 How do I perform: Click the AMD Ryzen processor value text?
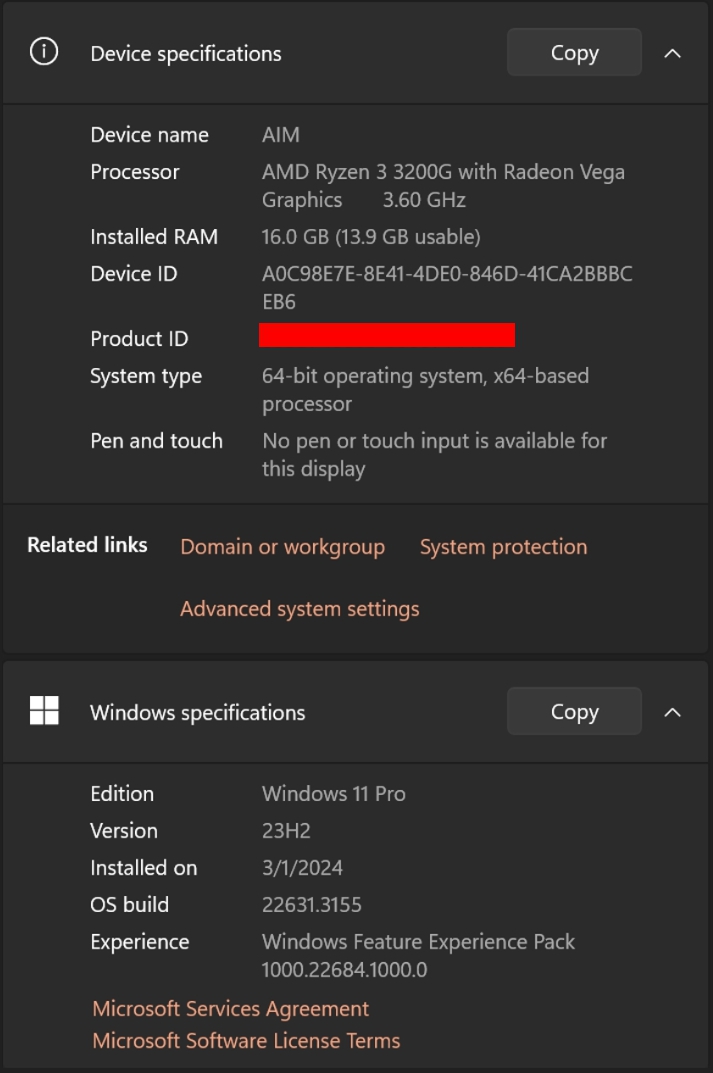tap(443, 185)
